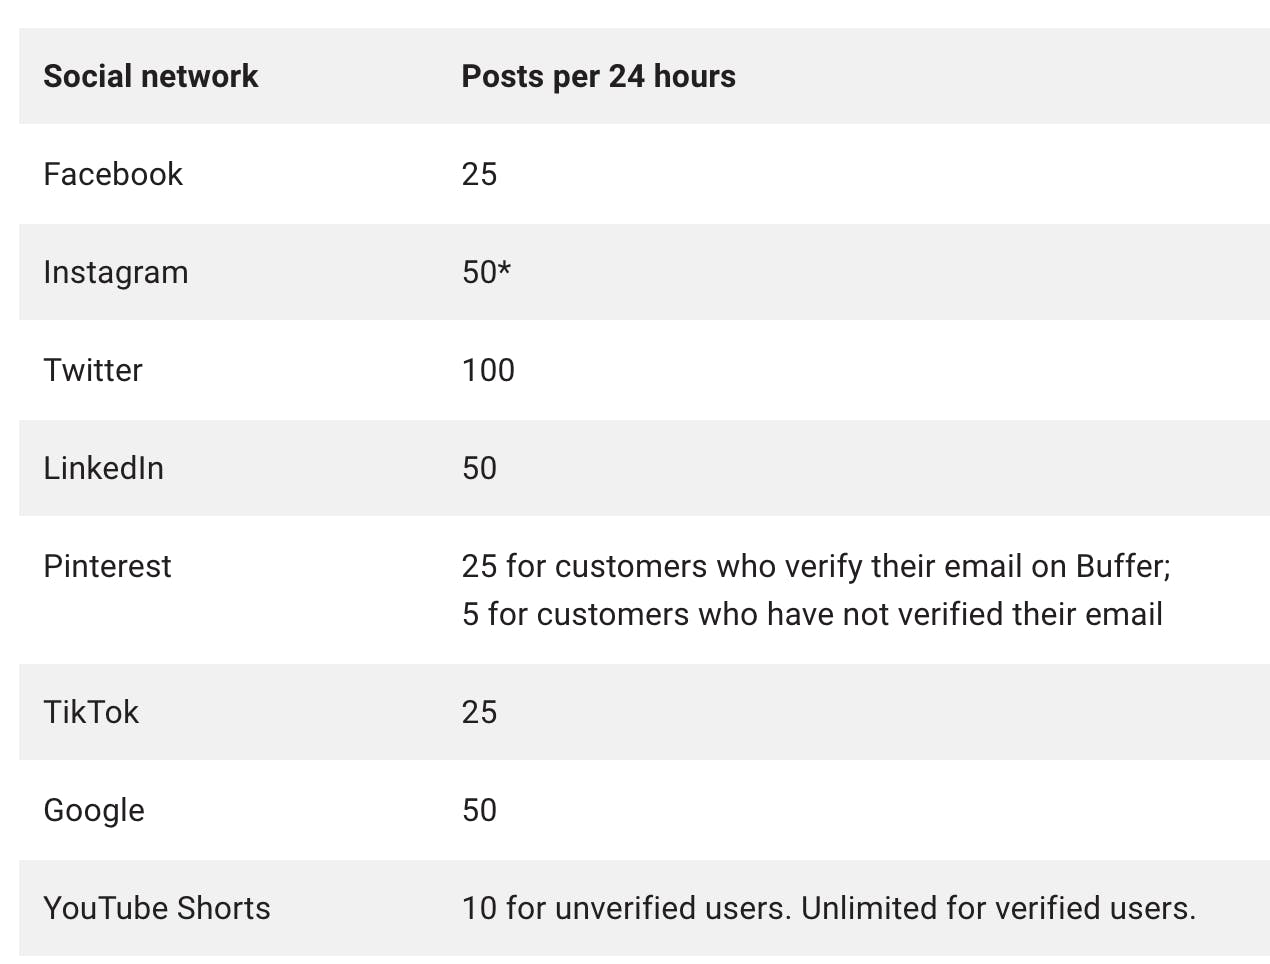Select the TikTok row label
1270x964 pixels.
click(91, 712)
